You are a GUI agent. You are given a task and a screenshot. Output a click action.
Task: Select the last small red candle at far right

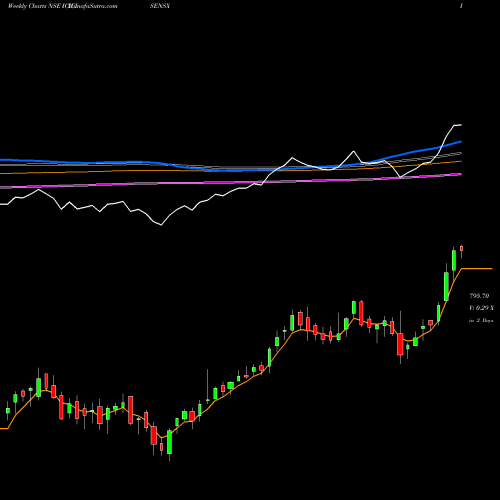[x=462, y=249]
